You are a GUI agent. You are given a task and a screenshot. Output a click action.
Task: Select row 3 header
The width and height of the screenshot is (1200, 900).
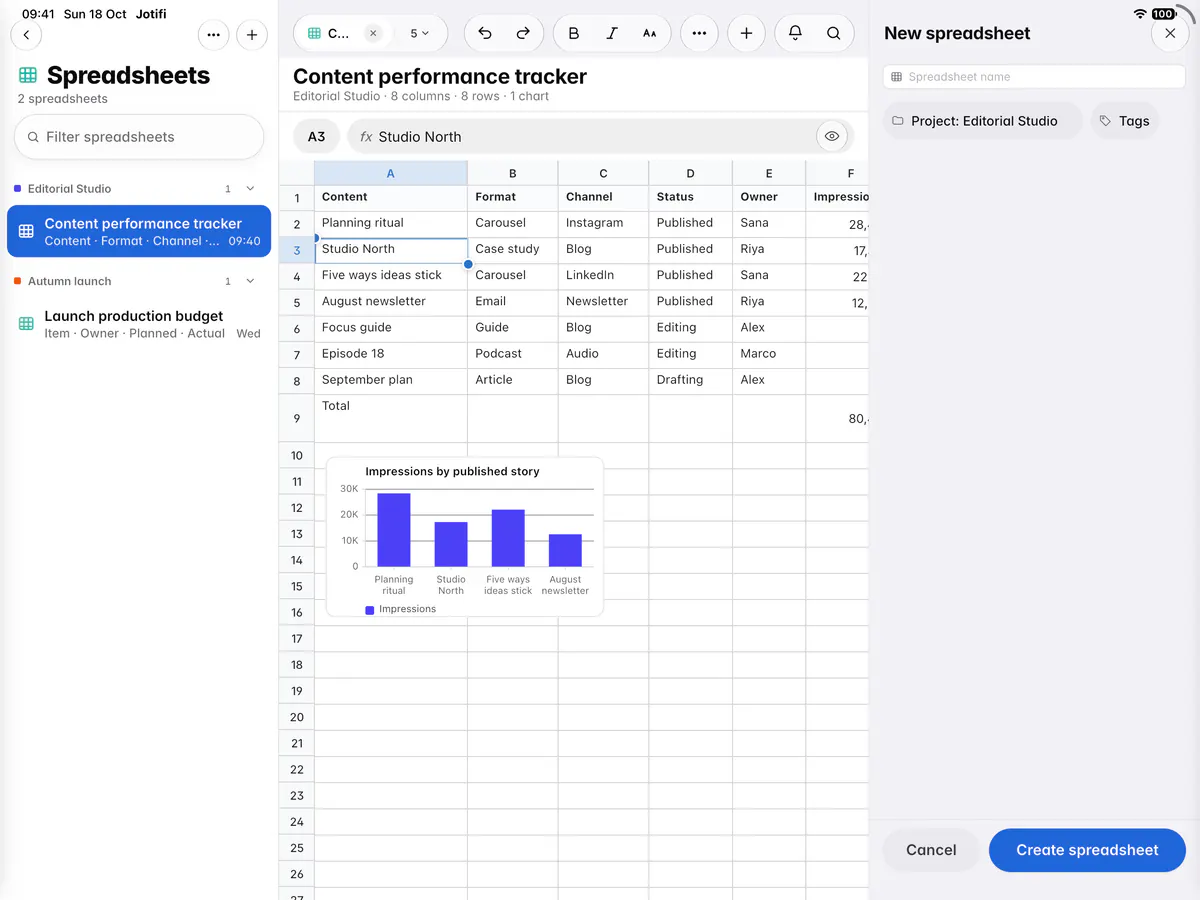(297, 250)
